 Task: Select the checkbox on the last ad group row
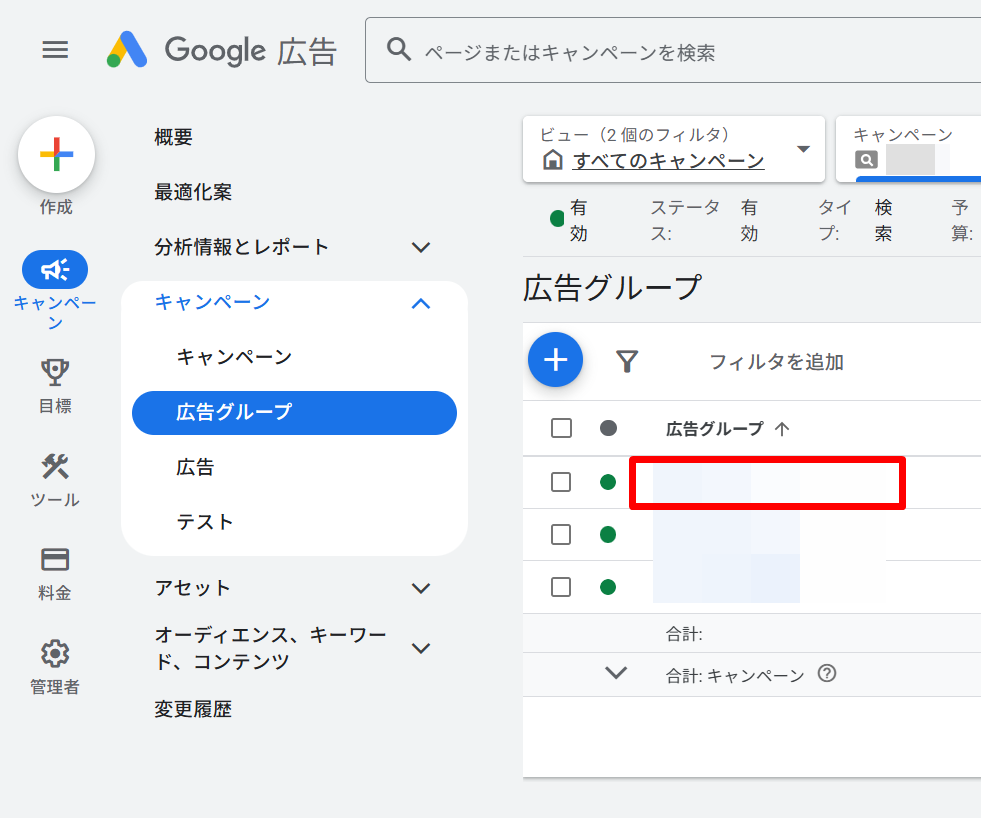pos(561,587)
